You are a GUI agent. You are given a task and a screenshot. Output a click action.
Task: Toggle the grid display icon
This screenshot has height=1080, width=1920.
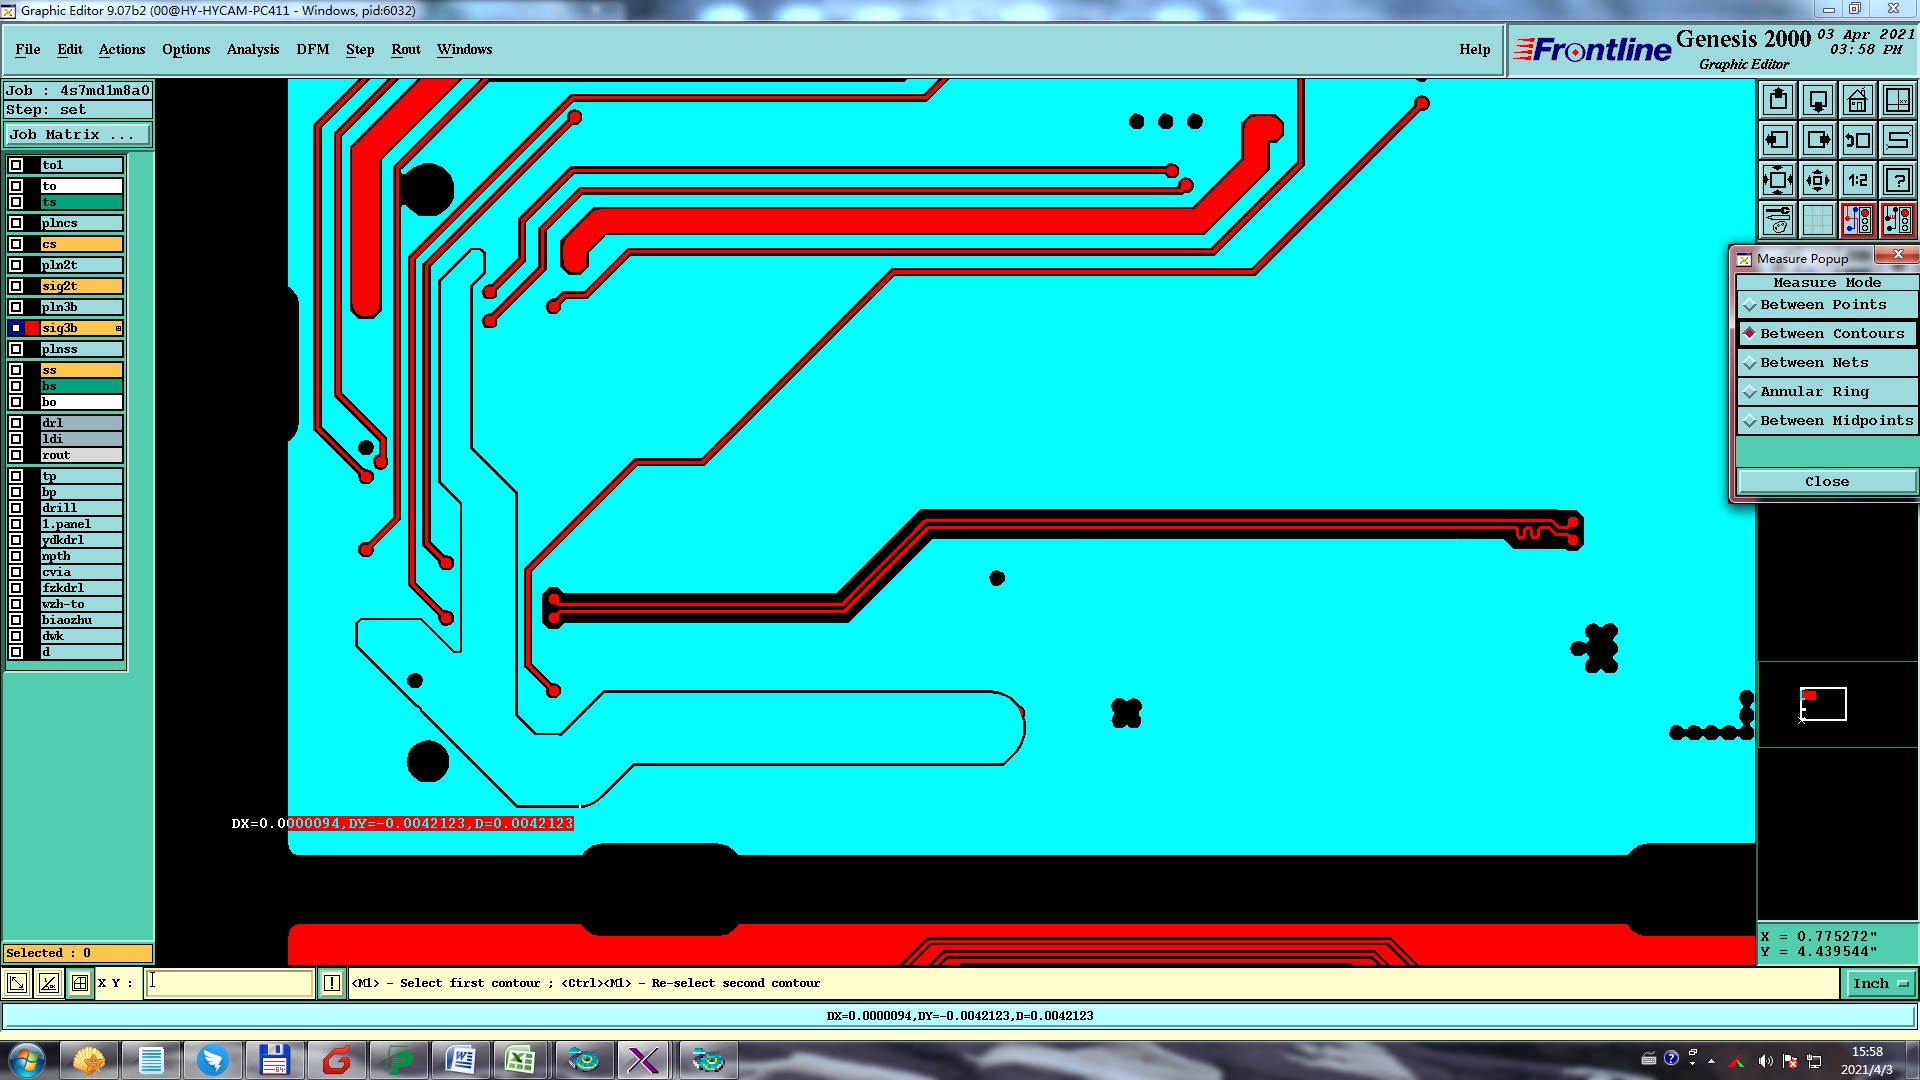(1818, 220)
